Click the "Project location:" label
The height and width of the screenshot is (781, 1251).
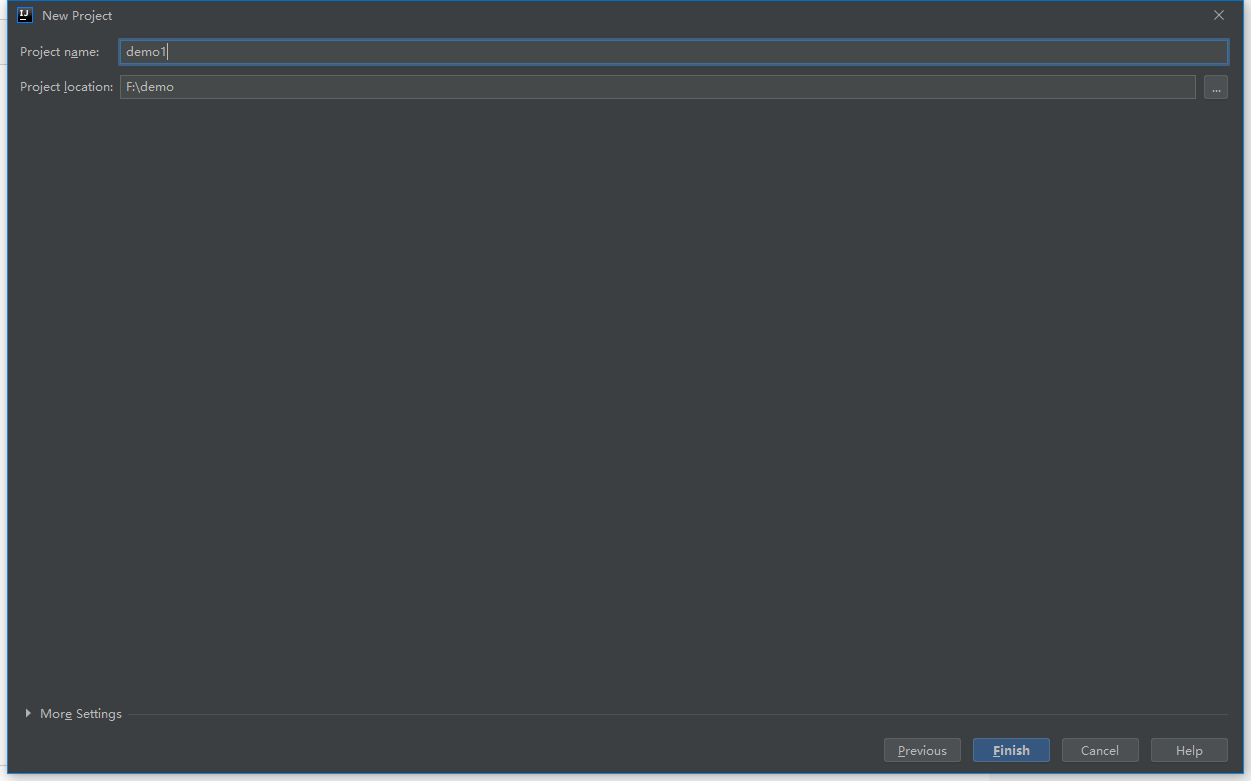click(x=67, y=87)
